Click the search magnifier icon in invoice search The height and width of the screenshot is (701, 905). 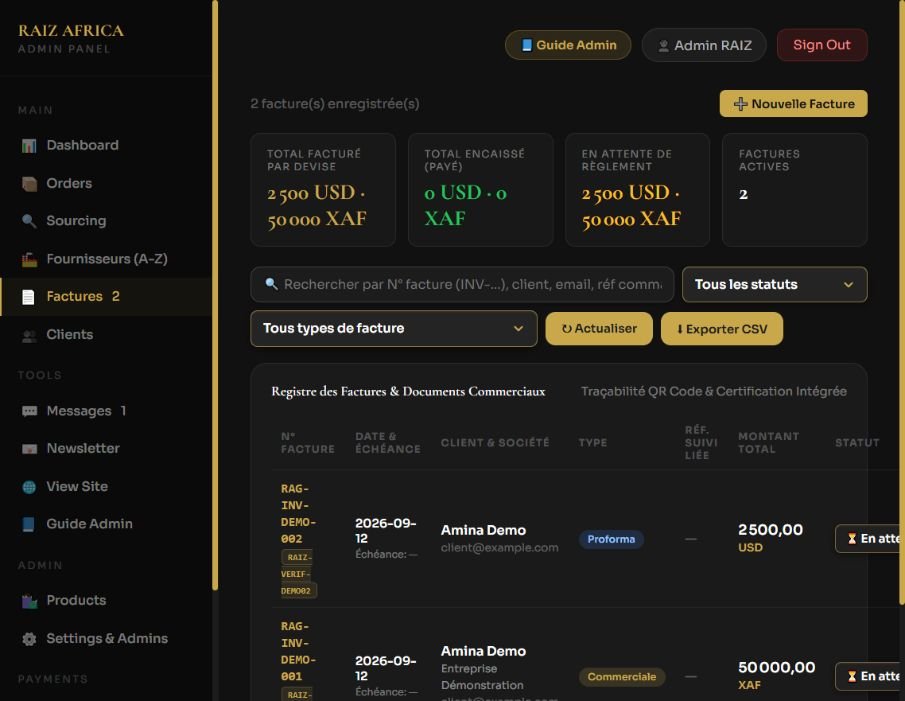(x=271, y=284)
